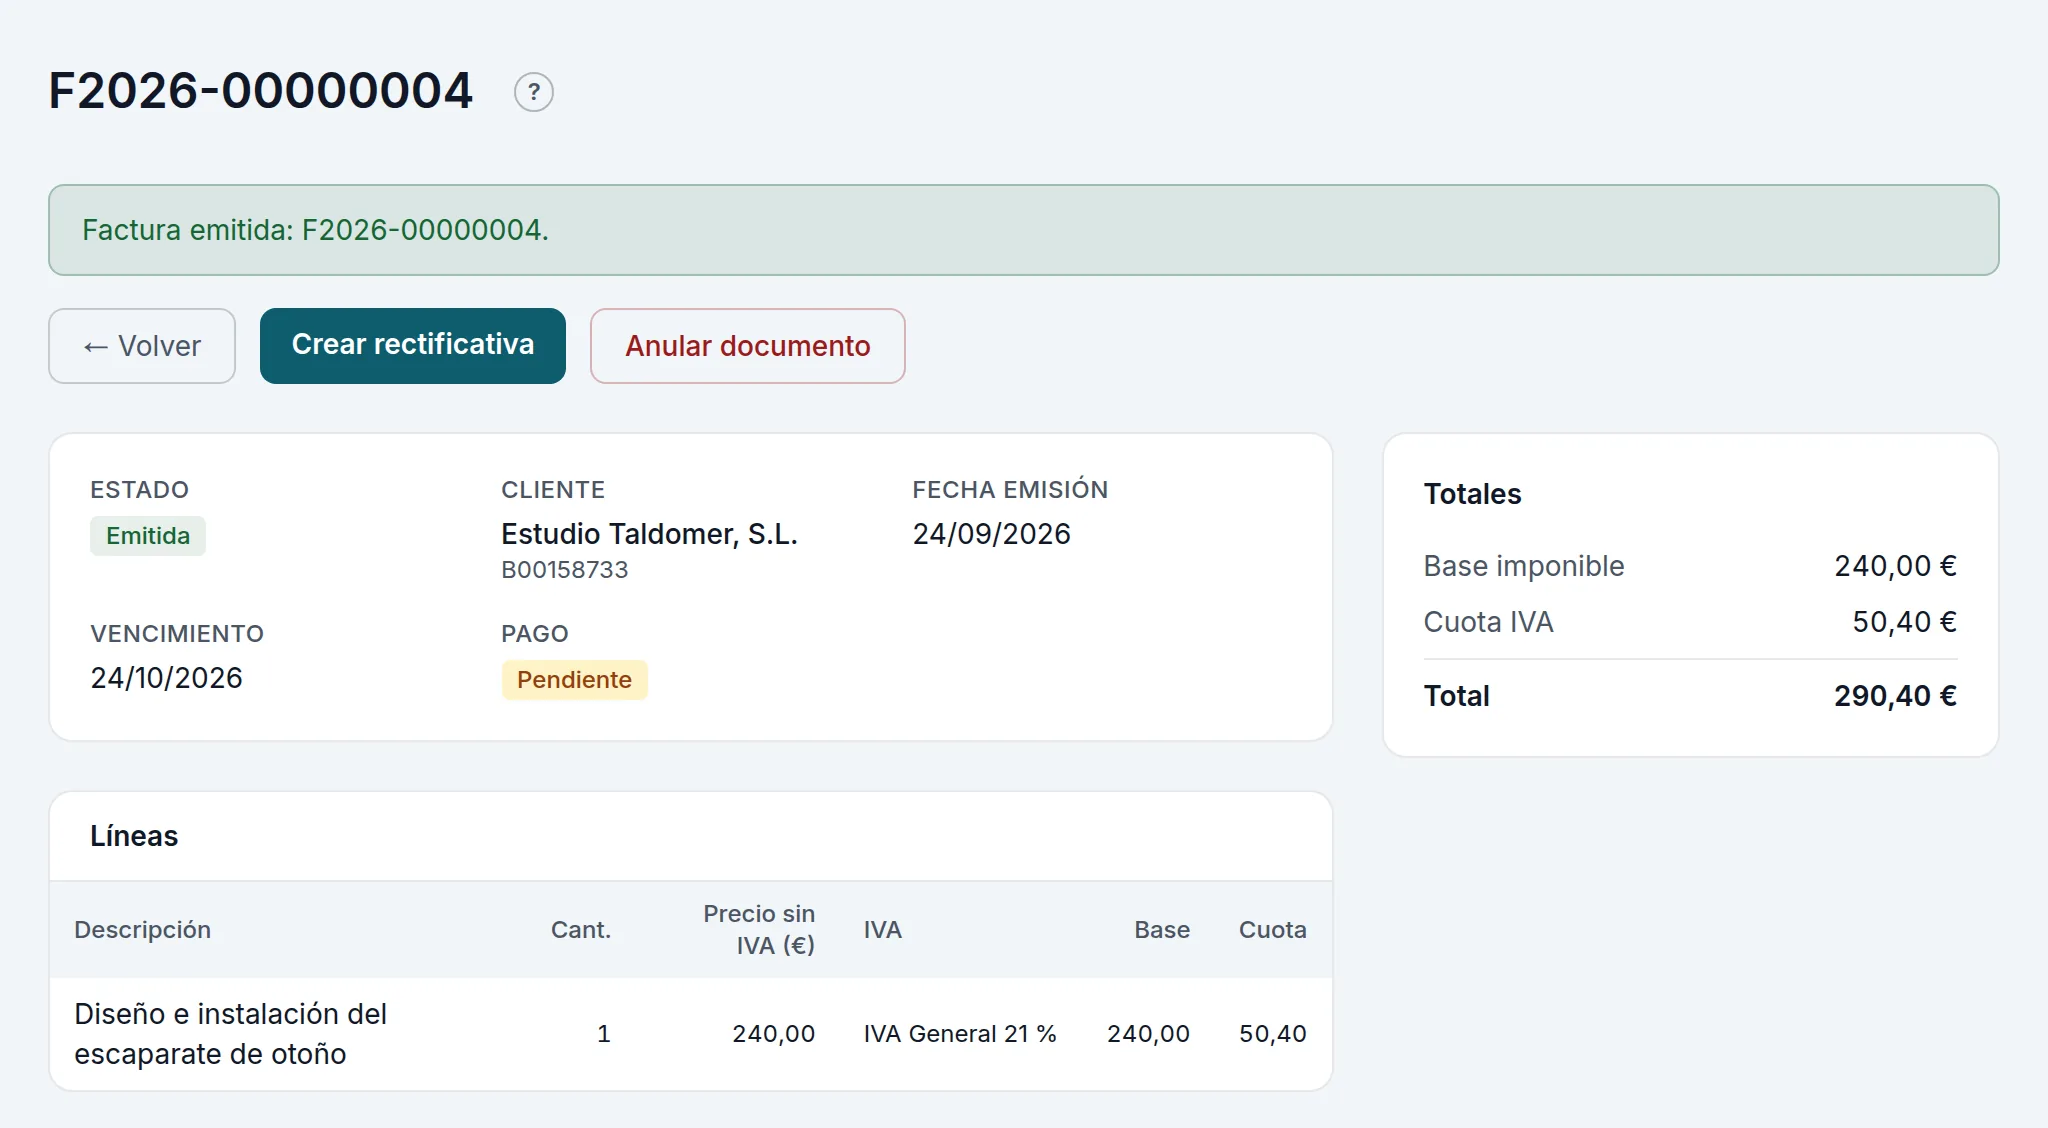The height and width of the screenshot is (1128, 2048).
Task: Go back with the Volver button
Action: [x=142, y=346]
